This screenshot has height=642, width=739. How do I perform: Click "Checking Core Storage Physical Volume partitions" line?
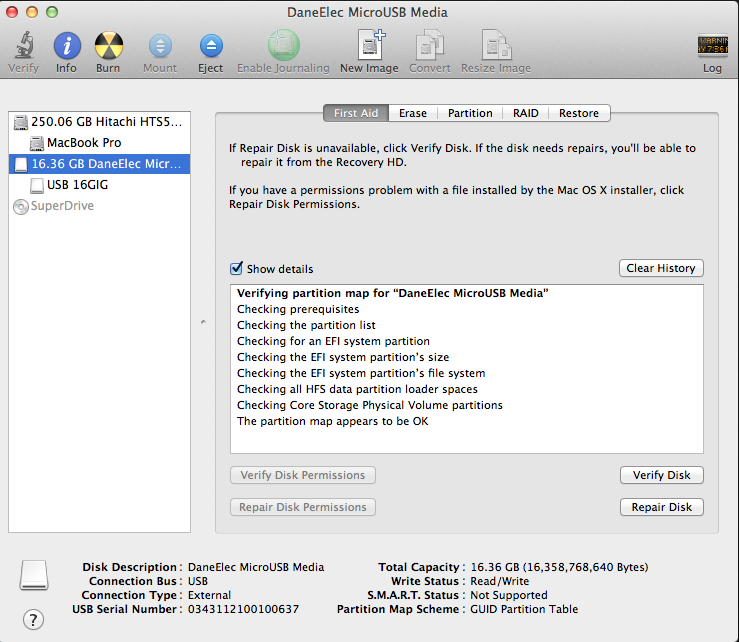point(370,405)
